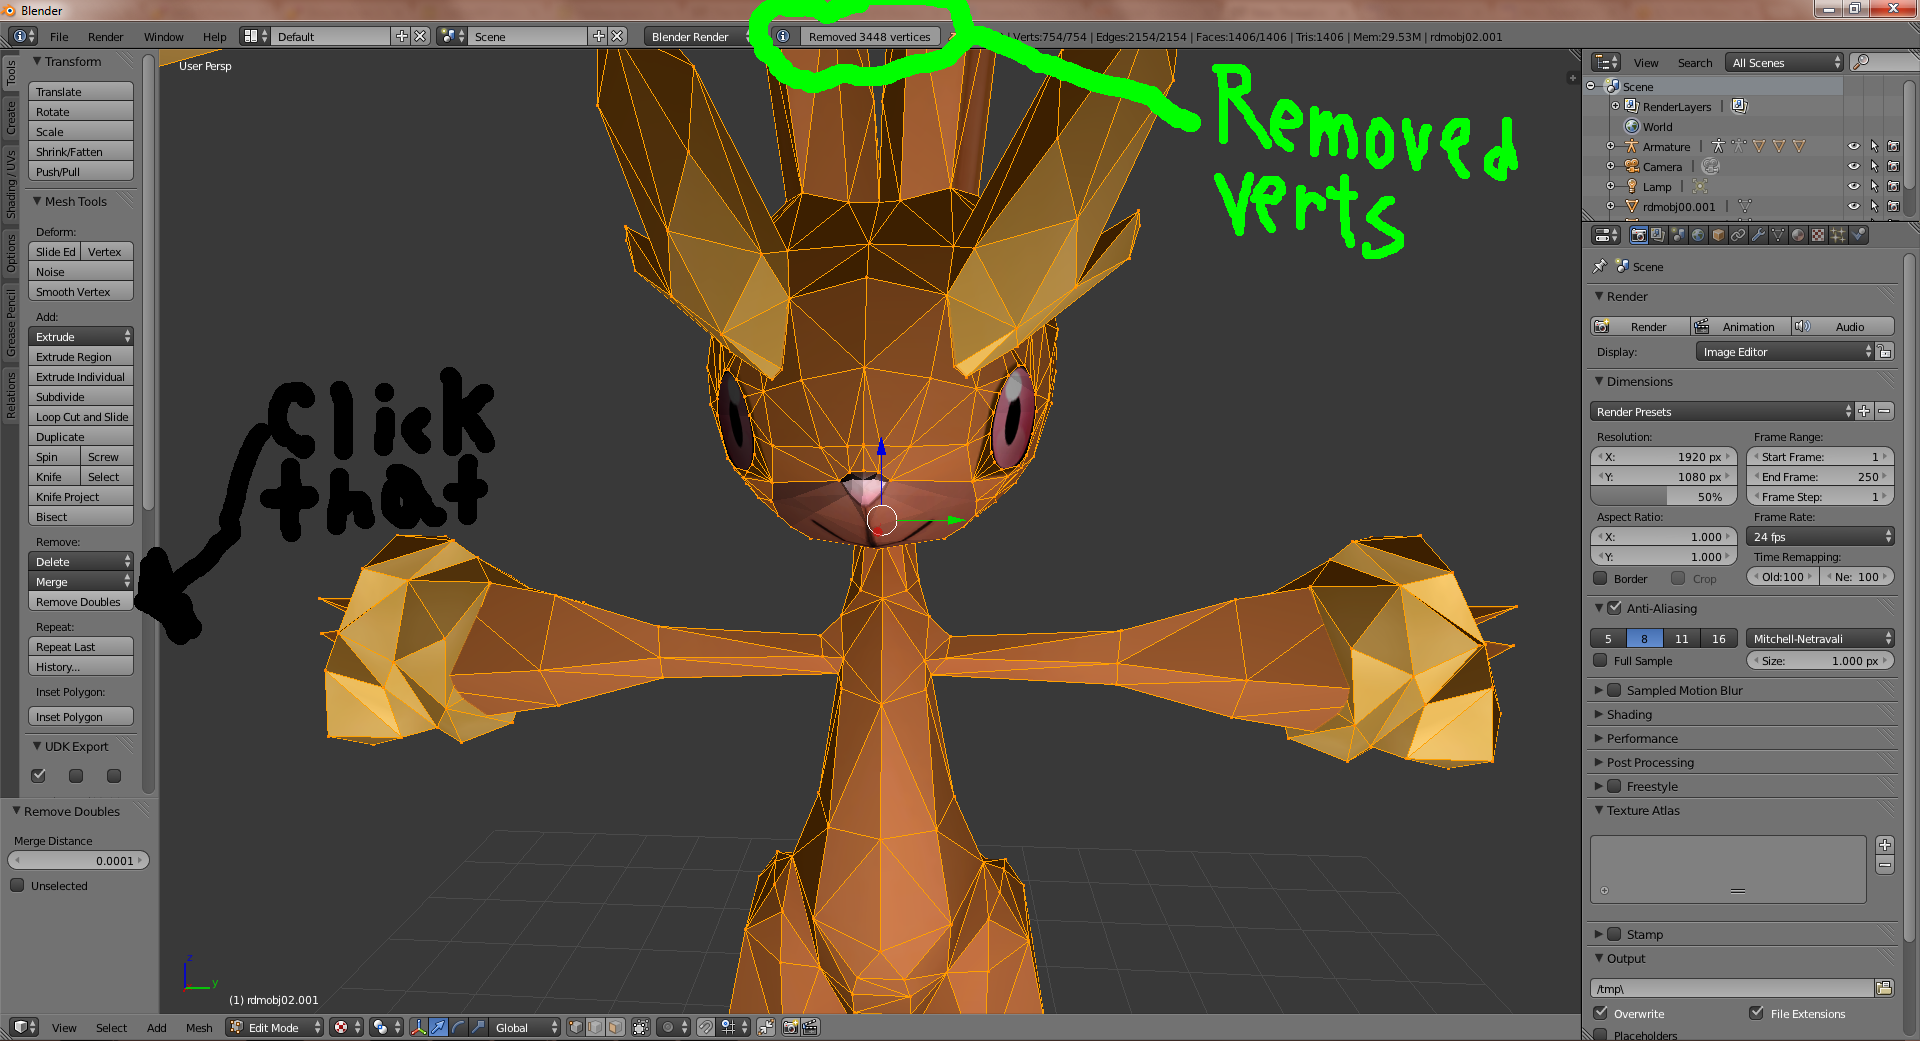Toggle rdmobj00.001 selectability cursor icon
Image resolution: width=1920 pixels, height=1041 pixels.
1874,207
